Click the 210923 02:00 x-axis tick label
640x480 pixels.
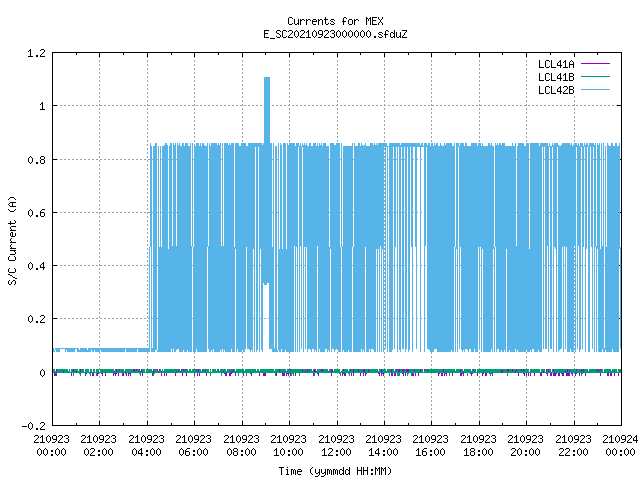pyautogui.click(x=98, y=445)
